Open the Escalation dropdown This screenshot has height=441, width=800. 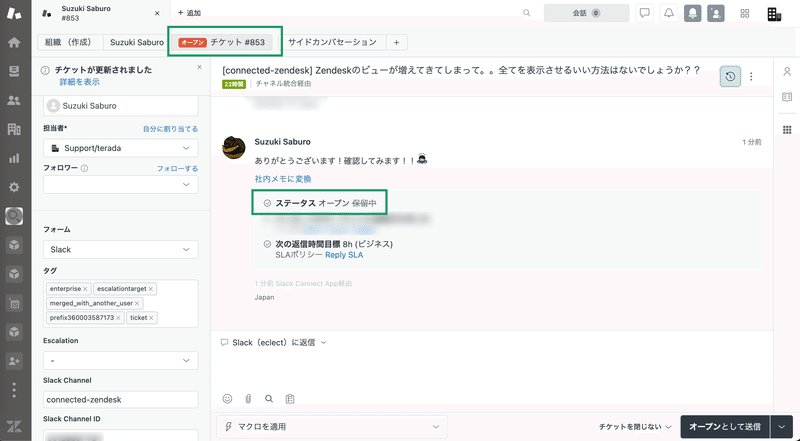point(121,360)
